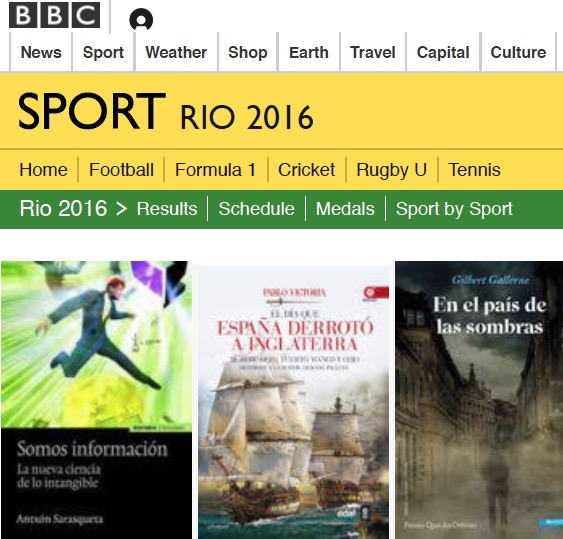The width and height of the screenshot is (563, 539).
Task: Open the Culture section
Action: coord(518,52)
